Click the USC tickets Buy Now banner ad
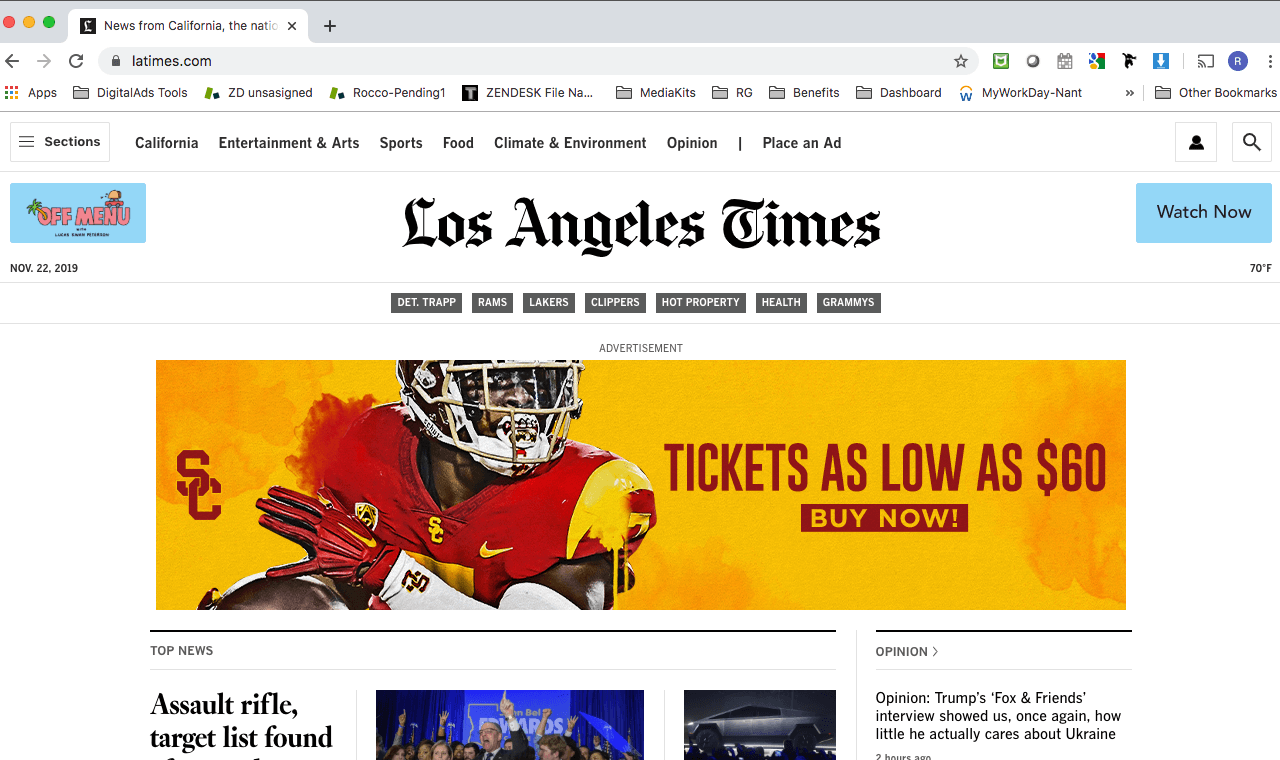The height and width of the screenshot is (760, 1280). click(x=641, y=485)
